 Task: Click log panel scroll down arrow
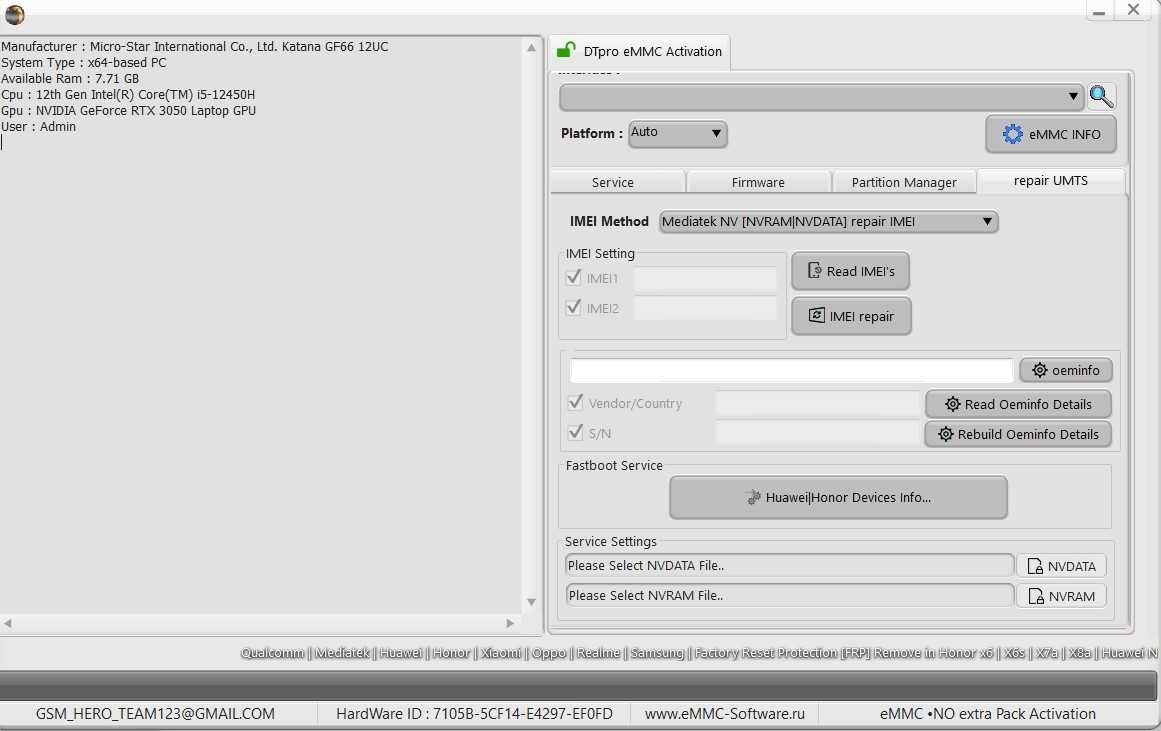pyautogui.click(x=531, y=602)
